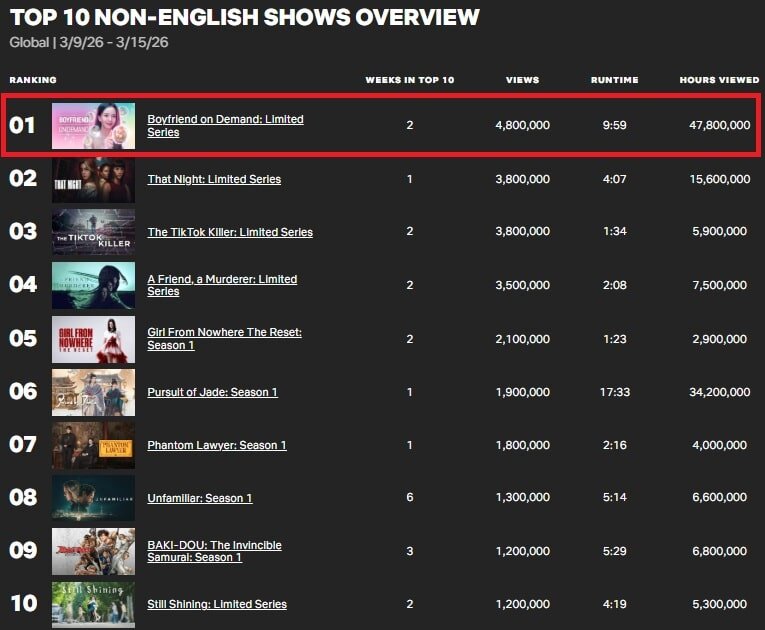
Task: Click the rank number 04
Action: tap(23, 285)
